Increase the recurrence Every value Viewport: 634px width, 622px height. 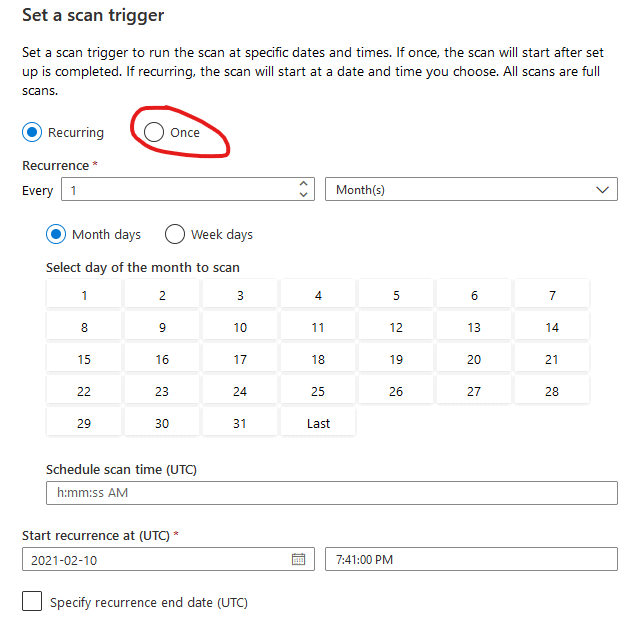click(x=304, y=184)
